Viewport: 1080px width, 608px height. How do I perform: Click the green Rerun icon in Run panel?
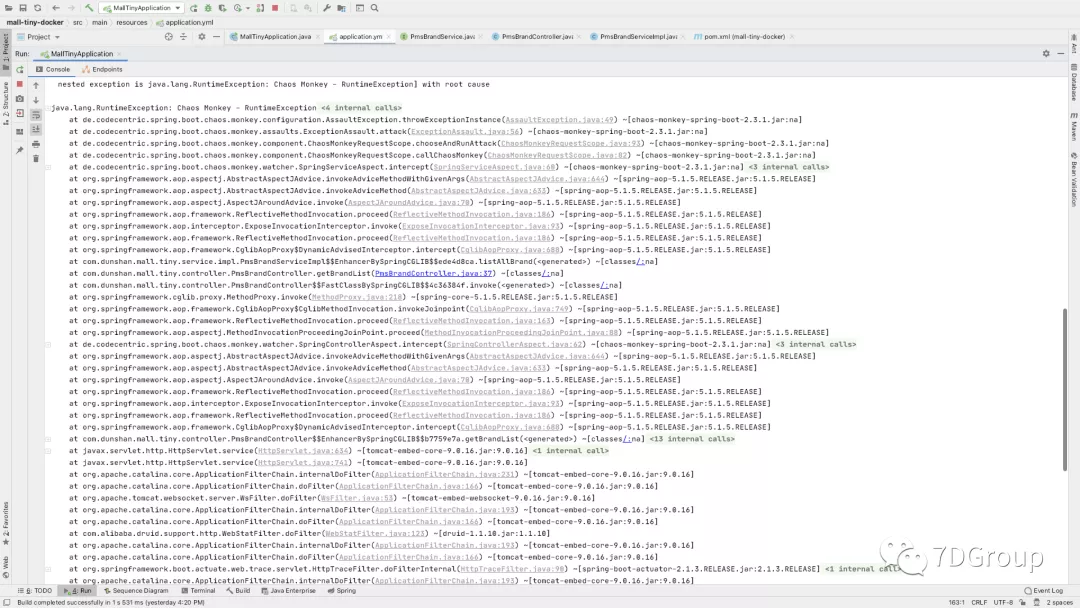coord(20,70)
